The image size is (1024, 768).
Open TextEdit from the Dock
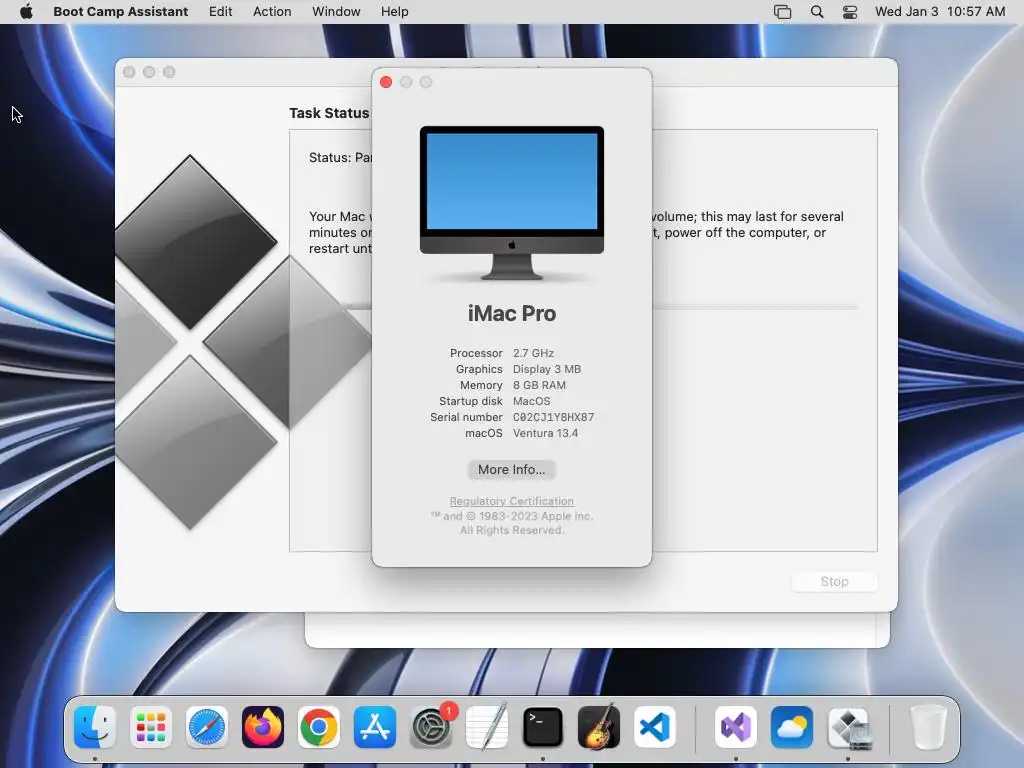pos(487,727)
